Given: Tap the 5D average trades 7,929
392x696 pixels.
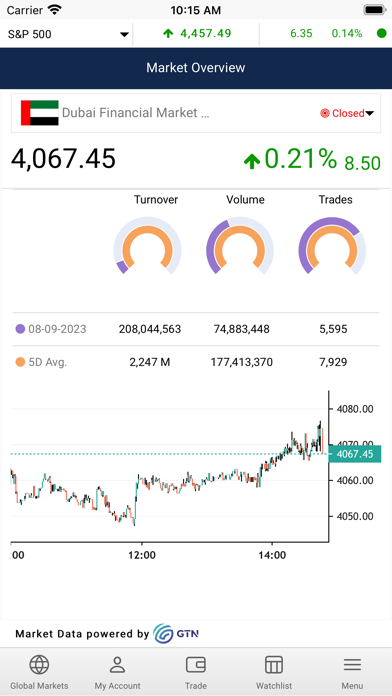Looking at the screenshot, I should 333,362.
